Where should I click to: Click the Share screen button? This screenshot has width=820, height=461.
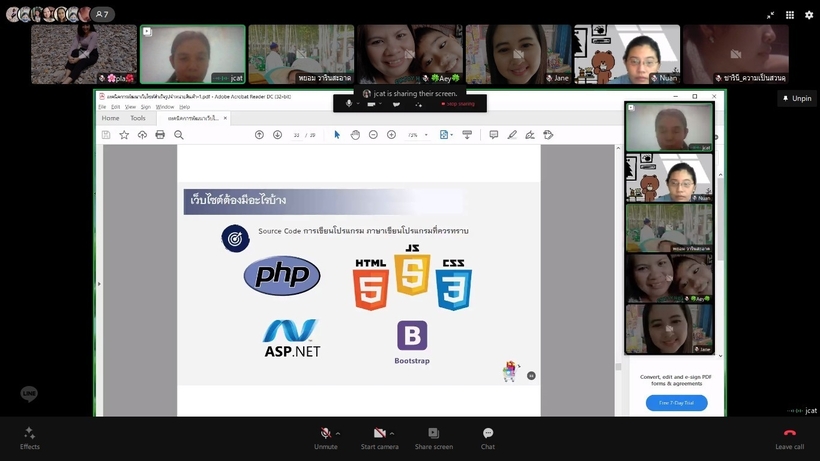point(434,438)
